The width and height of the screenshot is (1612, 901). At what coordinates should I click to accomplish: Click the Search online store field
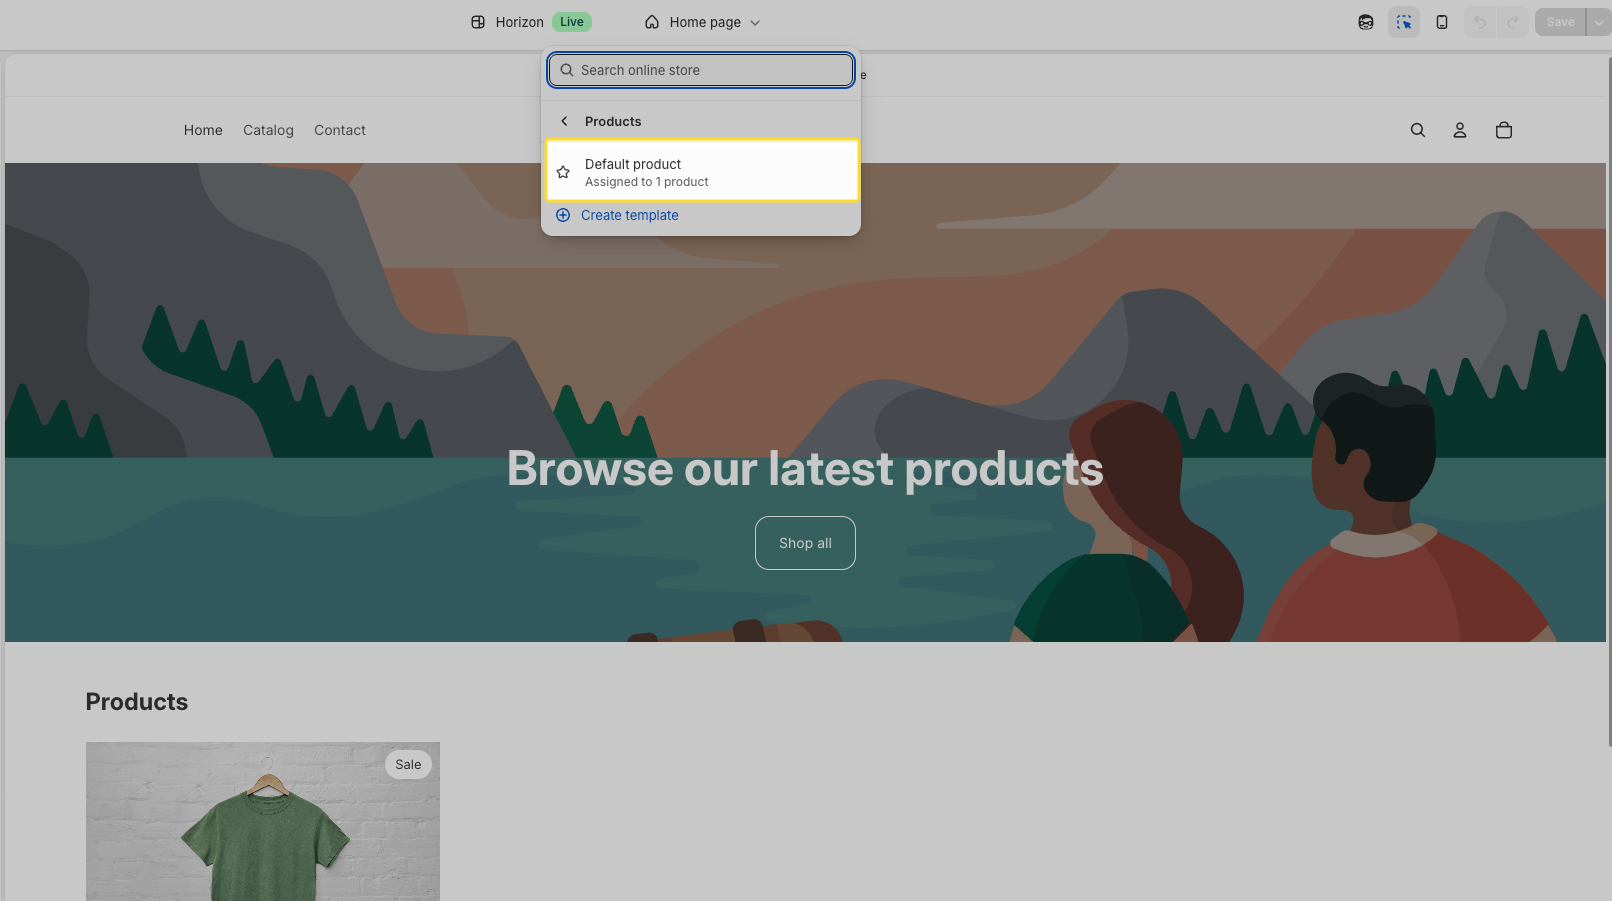(700, 70)
